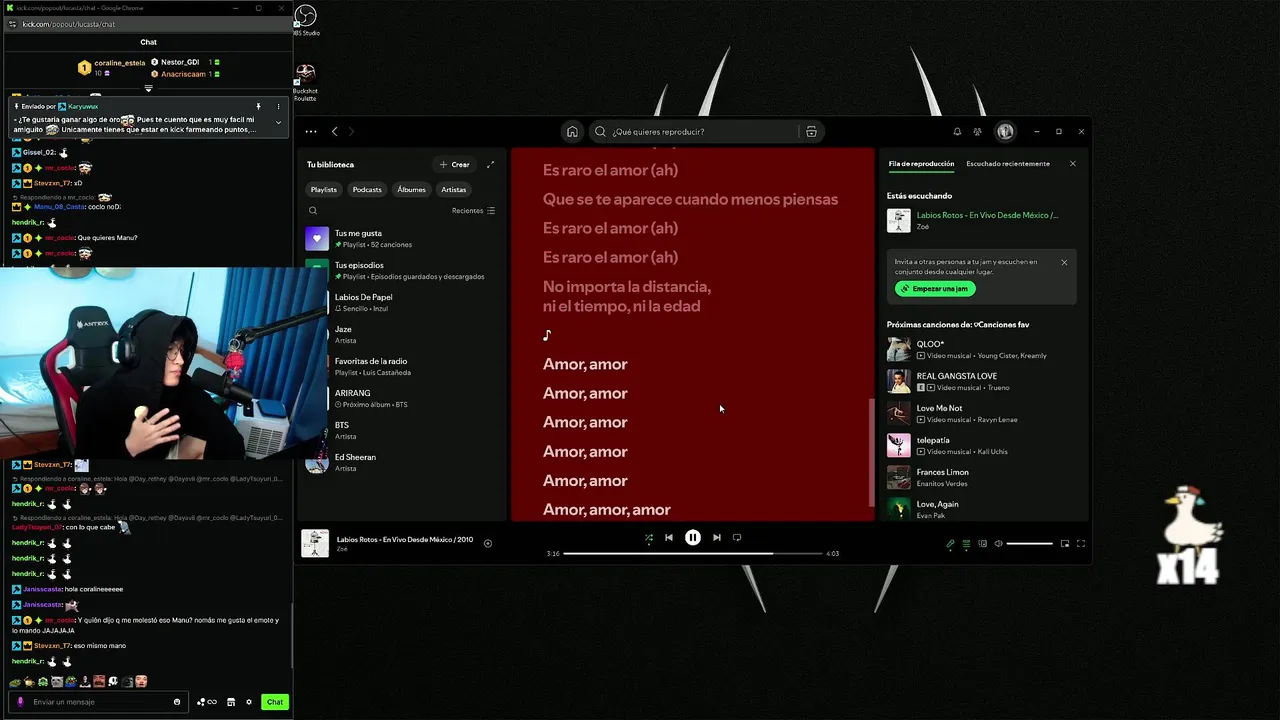Open ARIRANG upcoming album by BTS
Viewport: 1280px width, 720px height.
pos(400,398)
